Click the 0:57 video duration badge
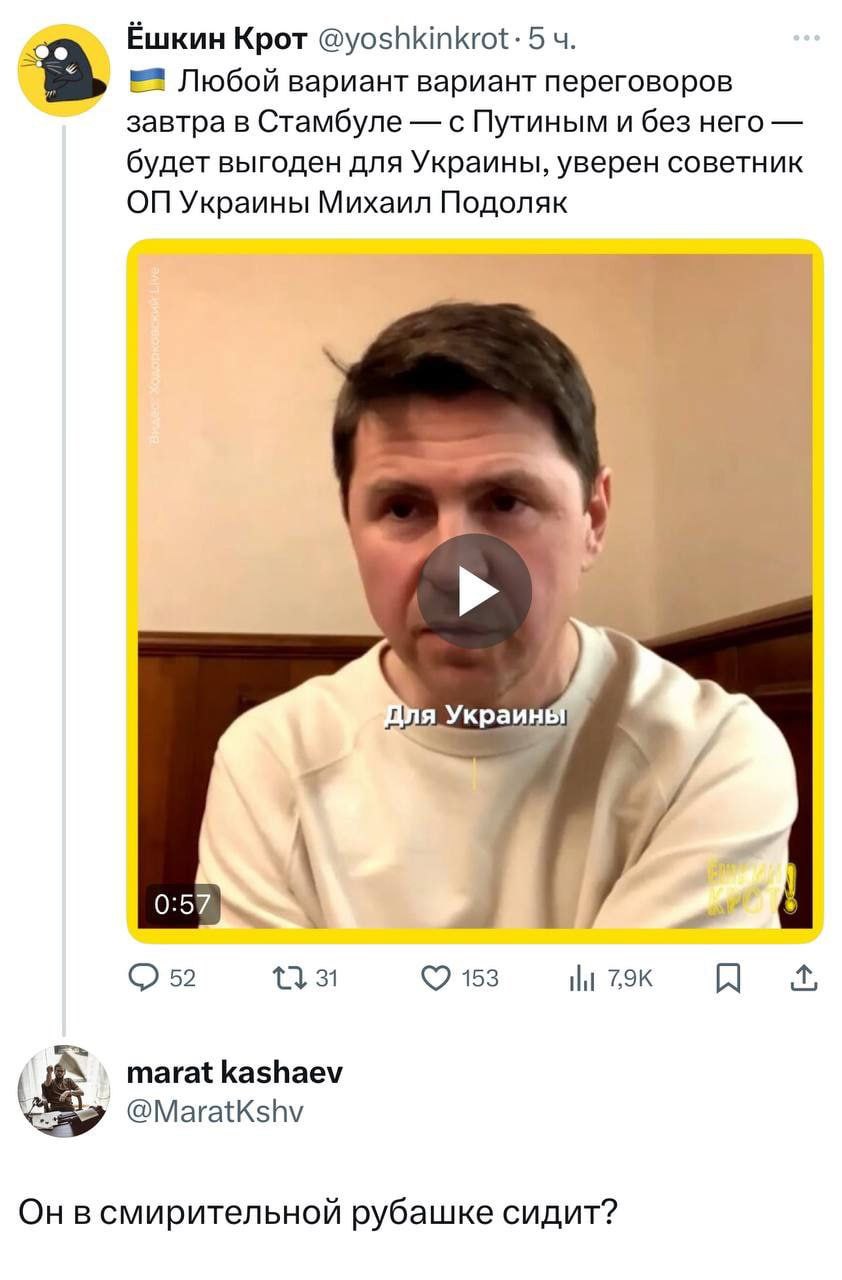Viewport: 842px width, 1280px height. [183, 904]
